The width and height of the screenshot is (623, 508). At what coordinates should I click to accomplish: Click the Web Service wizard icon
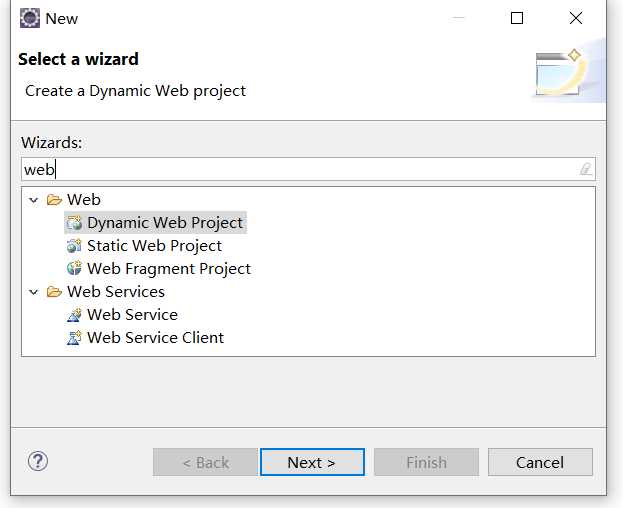click(74, 315)
